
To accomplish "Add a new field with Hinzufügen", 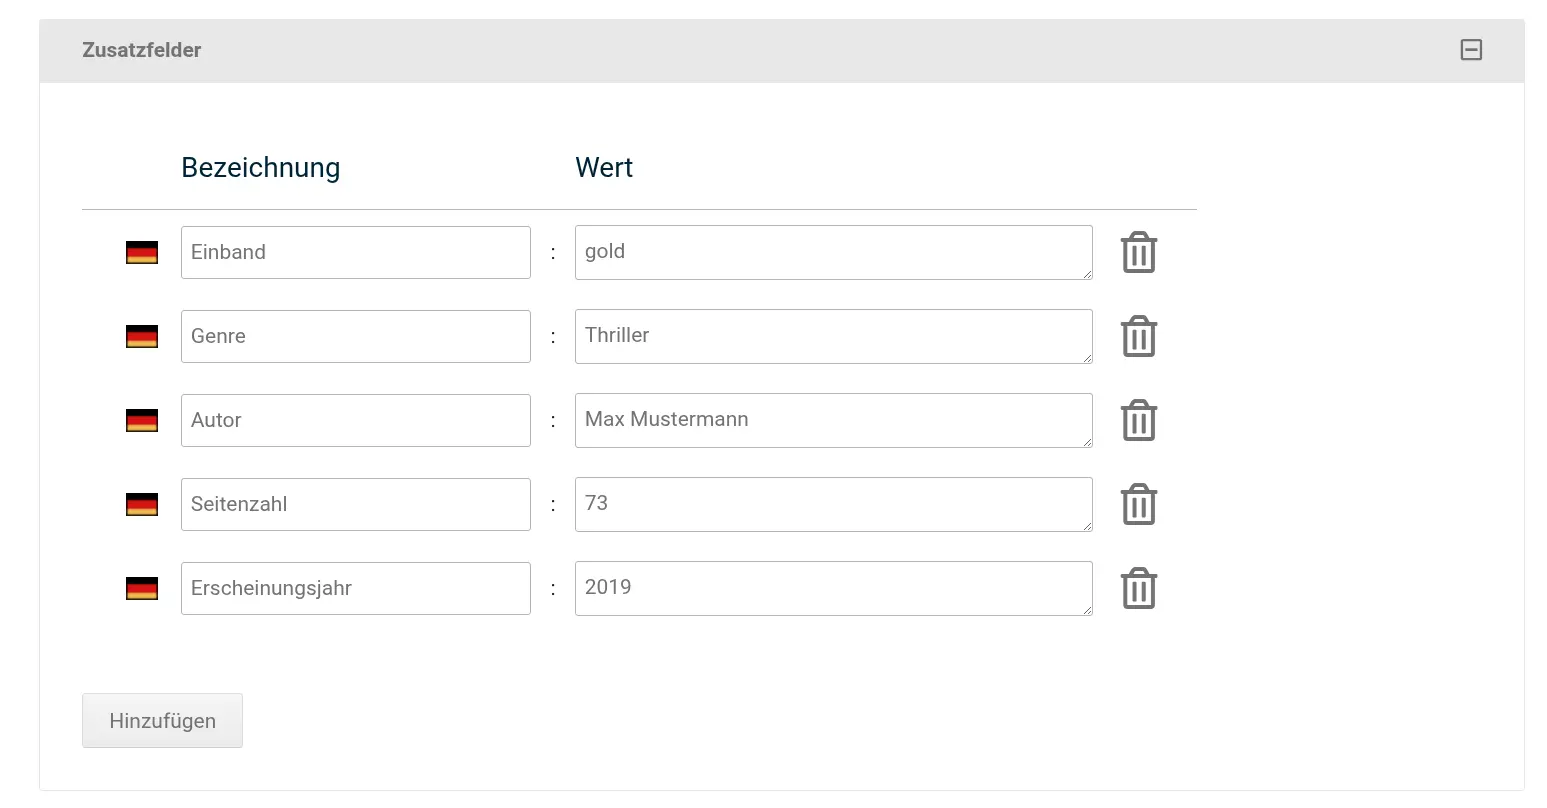I will pos(162,720).
